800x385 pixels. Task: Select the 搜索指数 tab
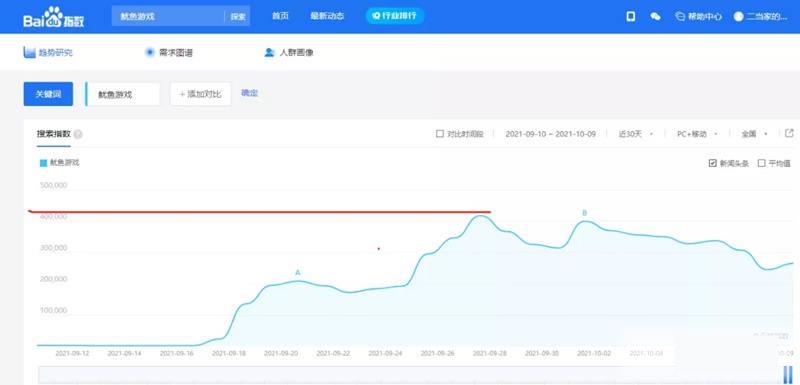pyautogui.click(x=54, y=134)
